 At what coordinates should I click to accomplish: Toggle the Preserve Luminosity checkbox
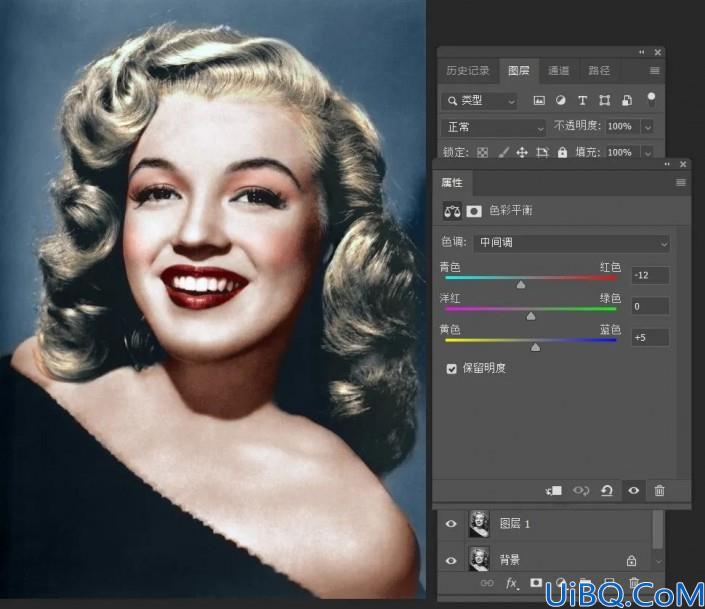point(451,369)
